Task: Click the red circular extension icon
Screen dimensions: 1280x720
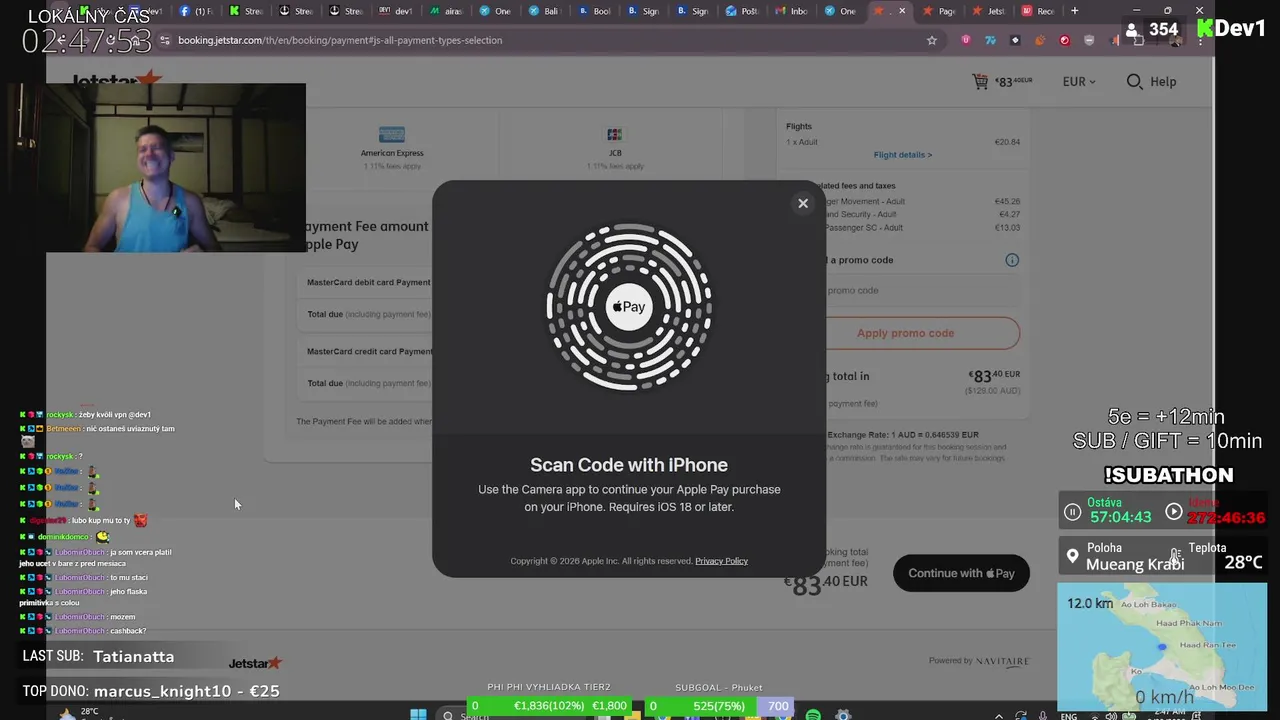Action: coord(1064,40)
